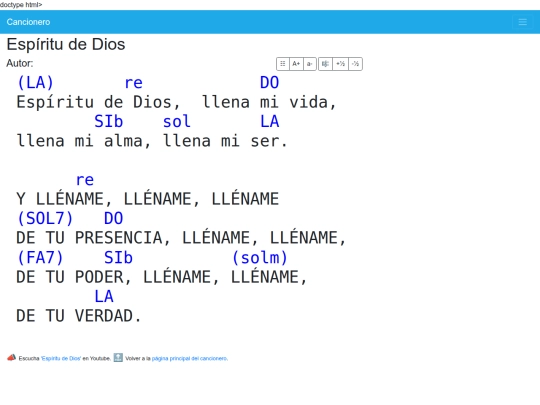The height and width of the screenshot is (405, 540).
Task: Click the word 'Escucha' in the footer
Action: (x=29, y=359)
